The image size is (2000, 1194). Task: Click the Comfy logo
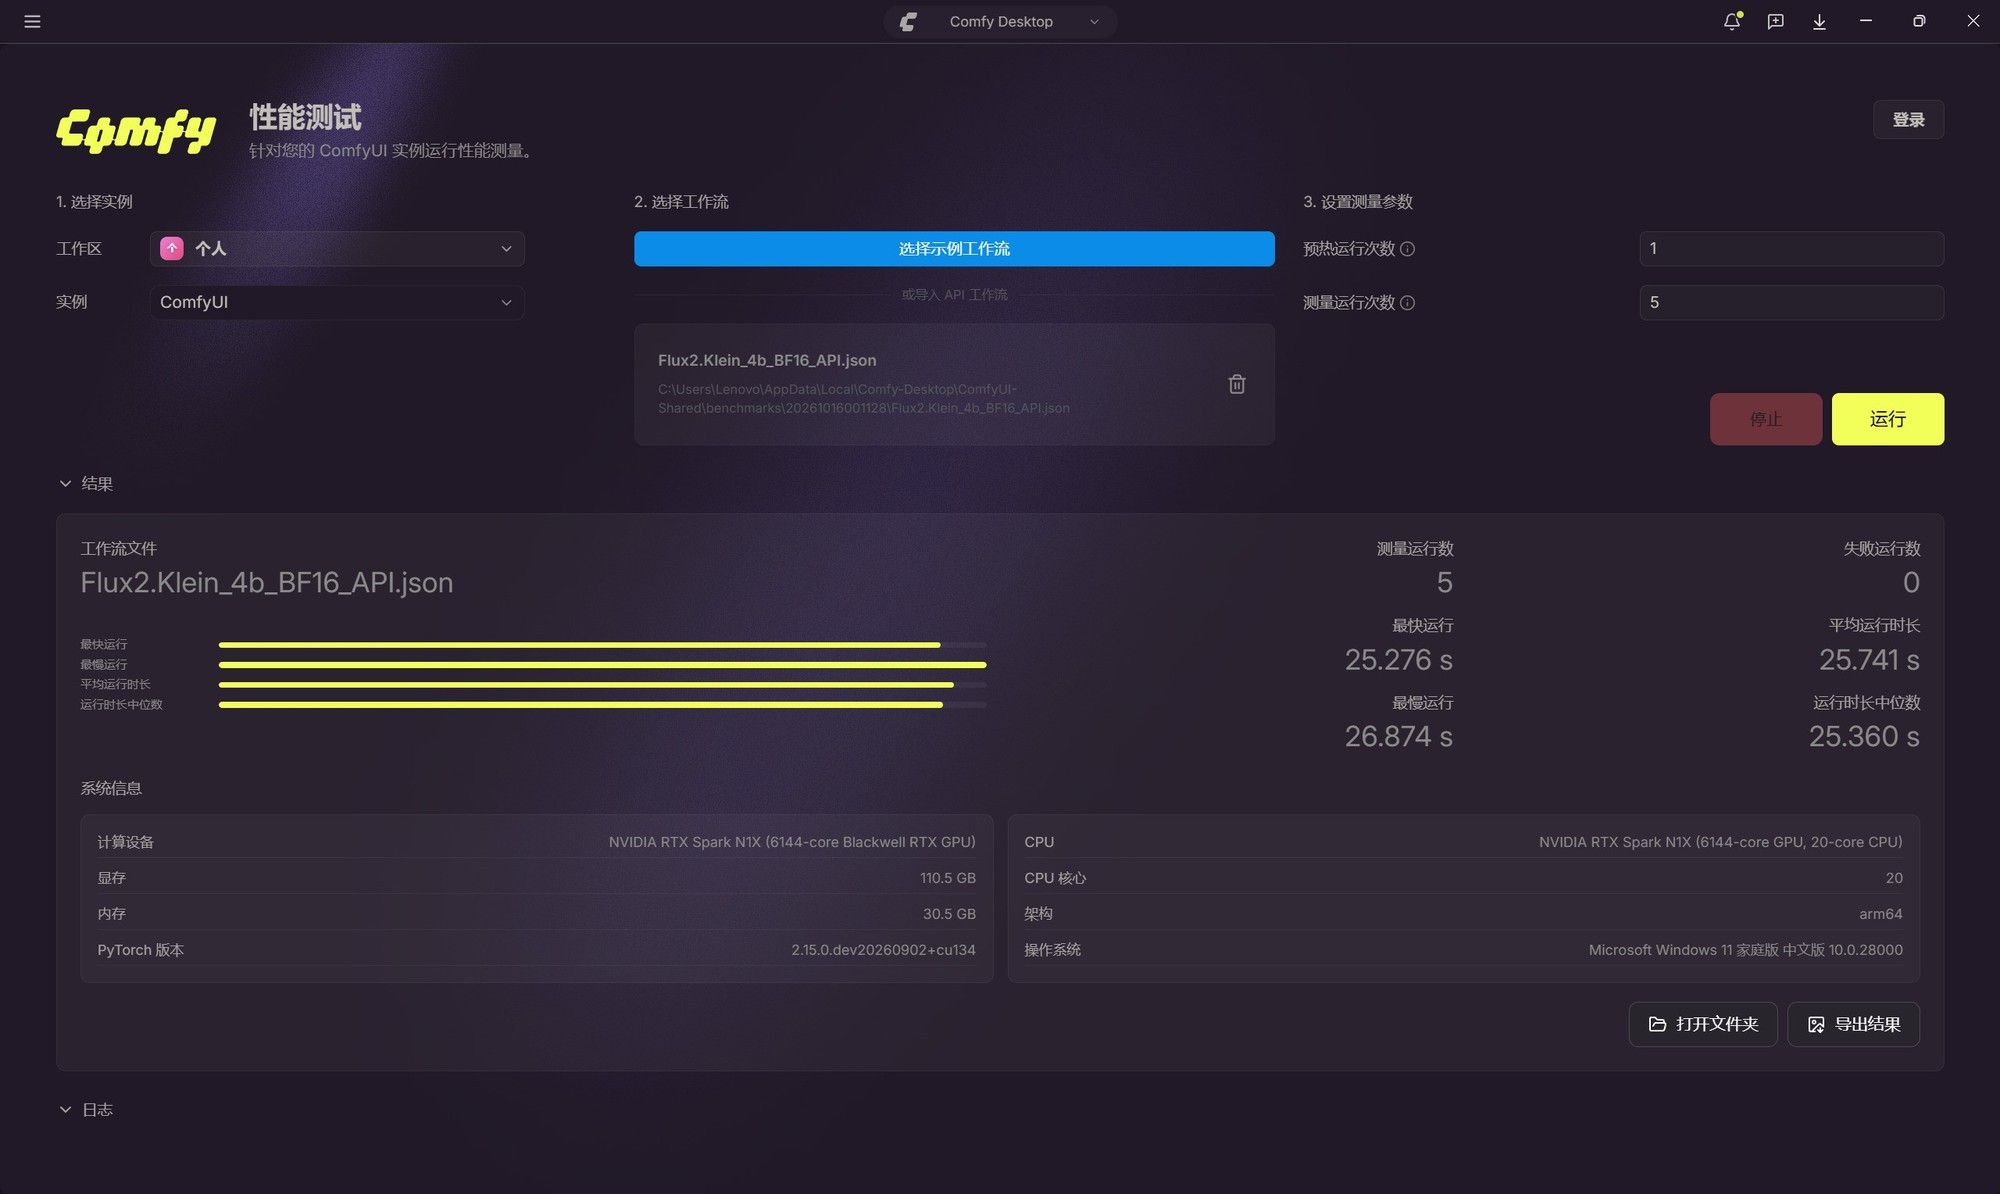pyautogui.click(x=136, y=131)
